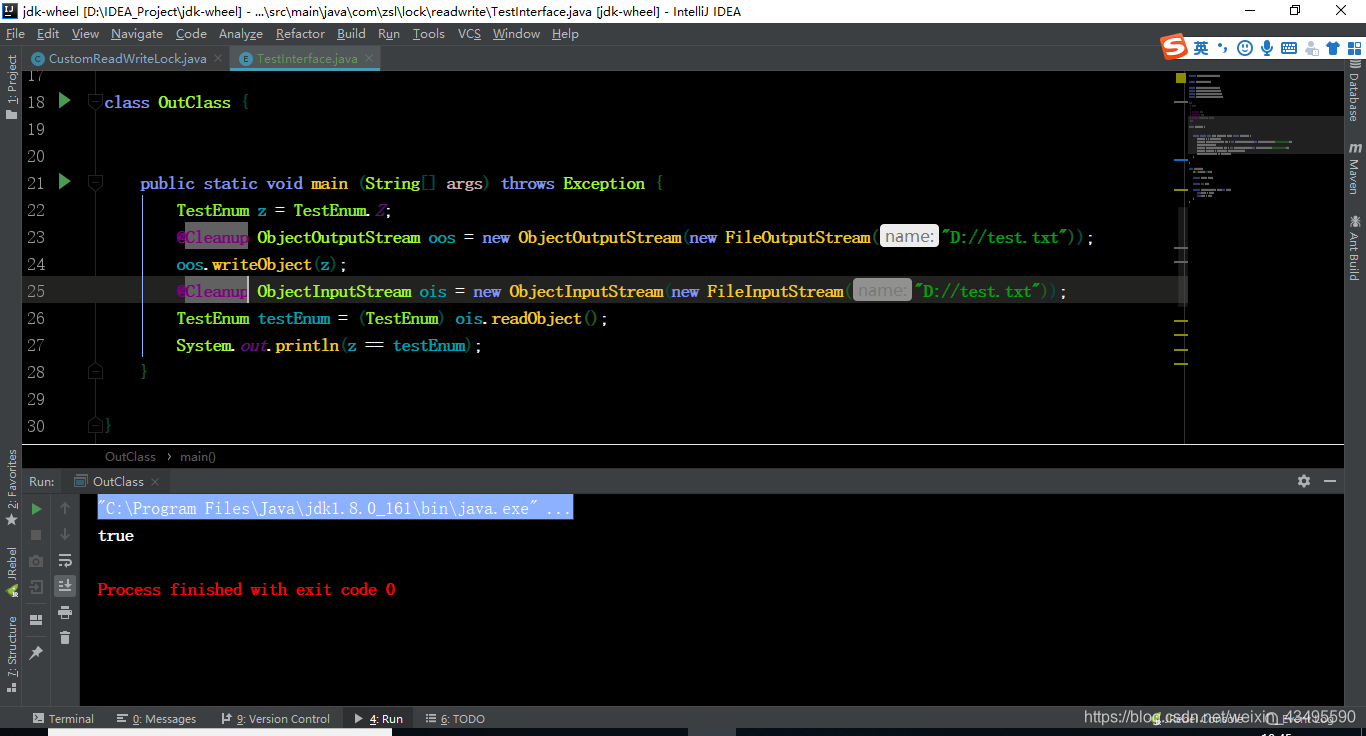Image resolution: width=1366 pixels, height=736 pixels.
Task: Open the Window menu
Action: click(x=516, y=34)
